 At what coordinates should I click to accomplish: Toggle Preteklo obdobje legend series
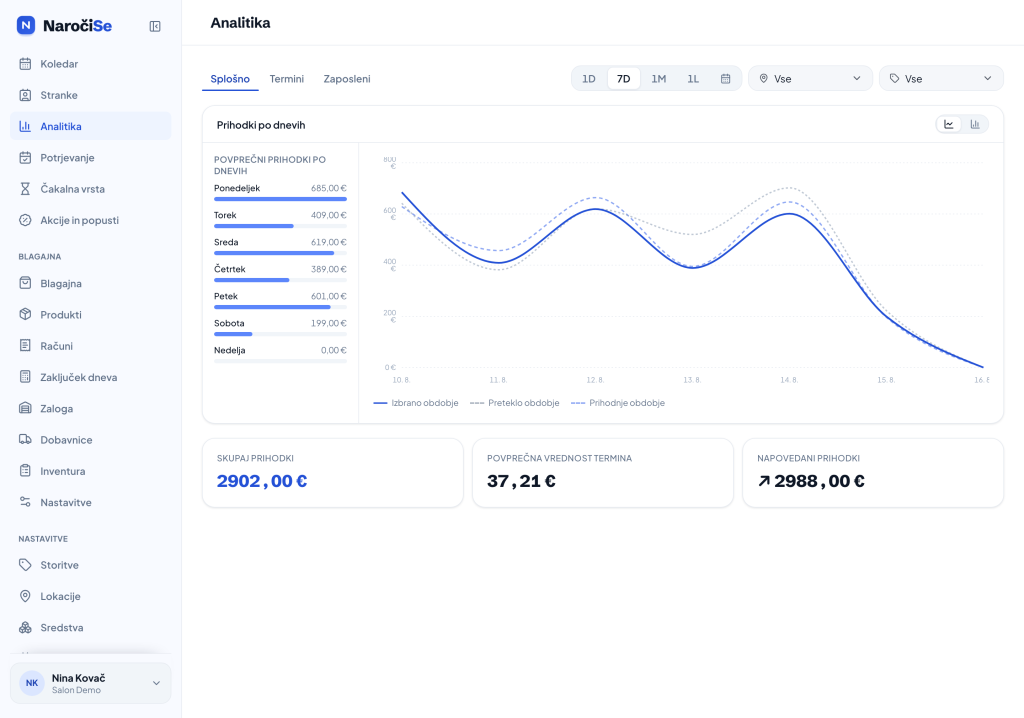point(515,403)
